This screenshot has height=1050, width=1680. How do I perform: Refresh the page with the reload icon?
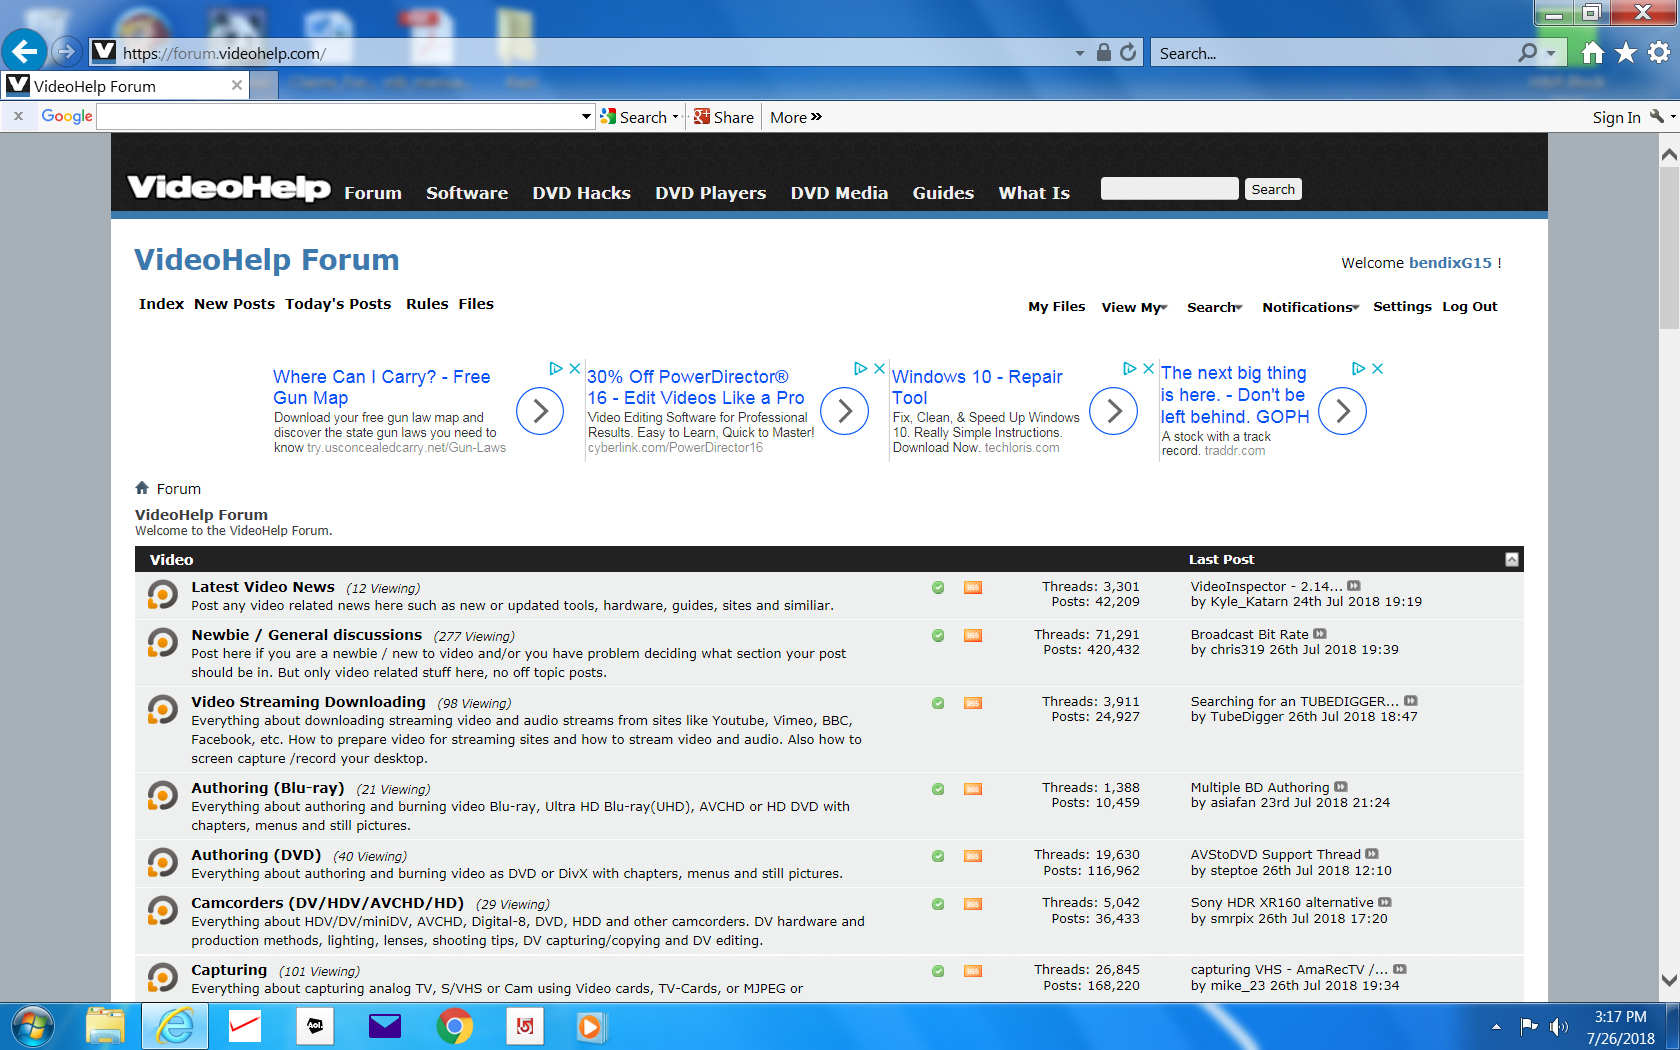(1128, 53)
